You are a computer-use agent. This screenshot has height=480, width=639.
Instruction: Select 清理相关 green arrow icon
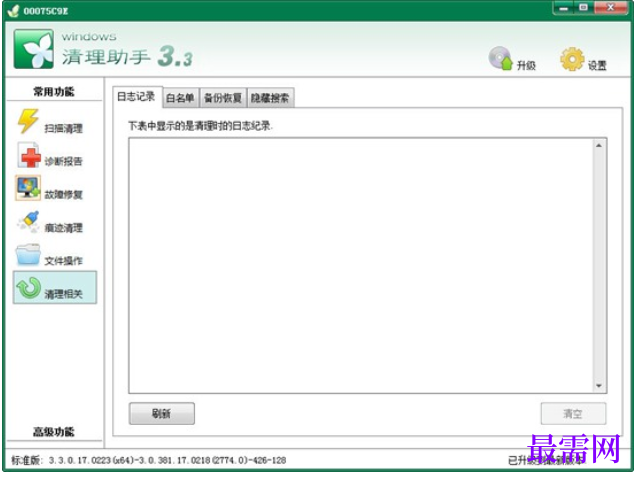29,288
